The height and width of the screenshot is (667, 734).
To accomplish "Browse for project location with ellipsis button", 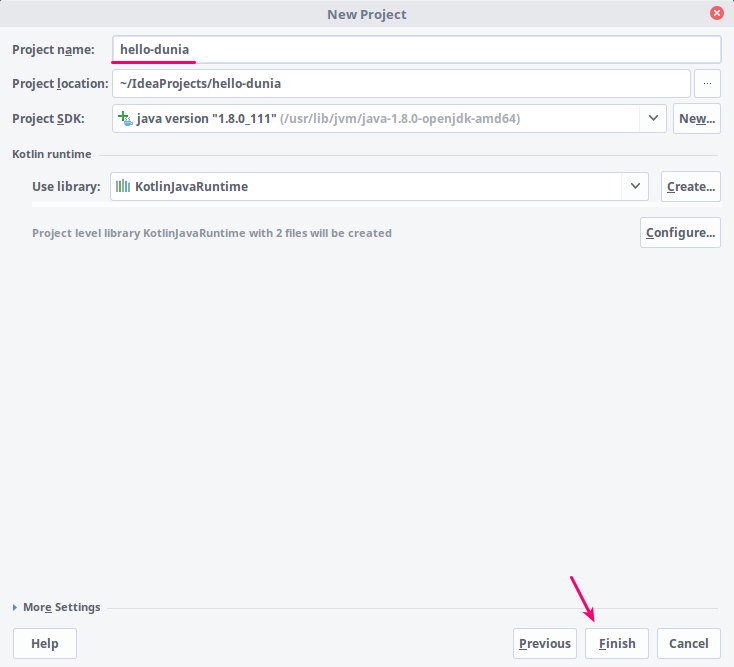I will pos(707,84).
